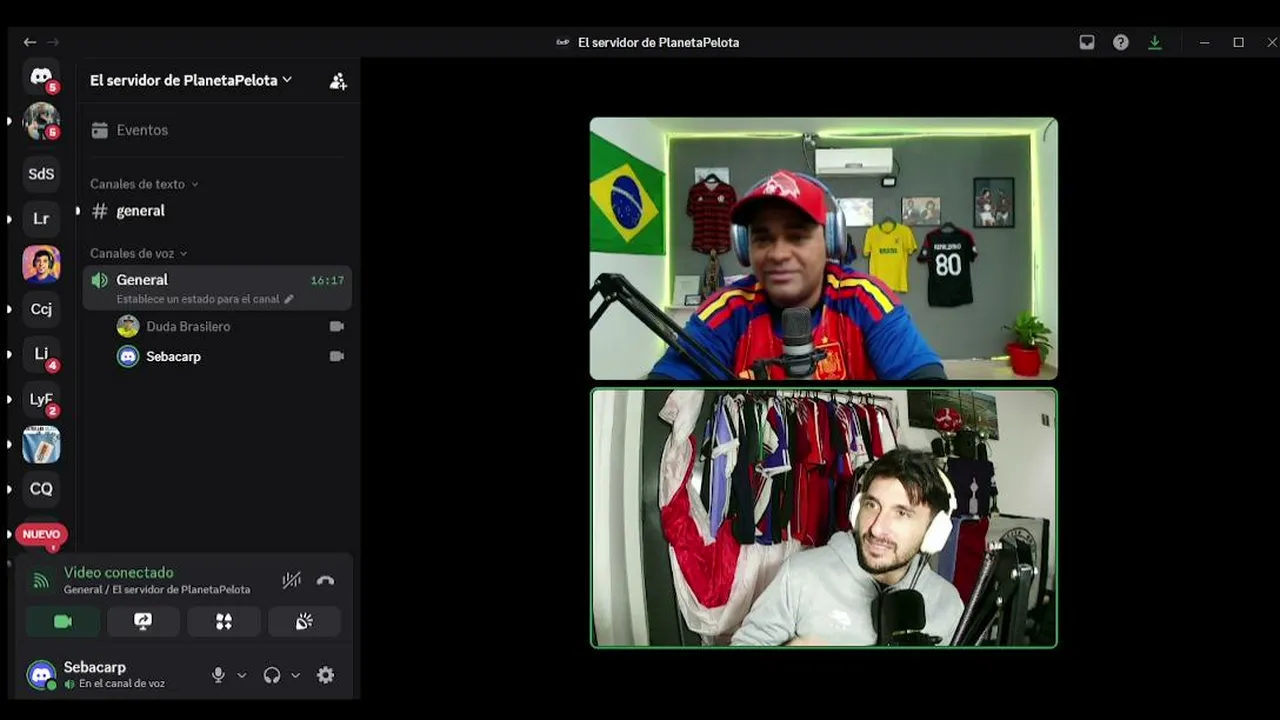
Task: Open the SdS server
Action: 41,174
